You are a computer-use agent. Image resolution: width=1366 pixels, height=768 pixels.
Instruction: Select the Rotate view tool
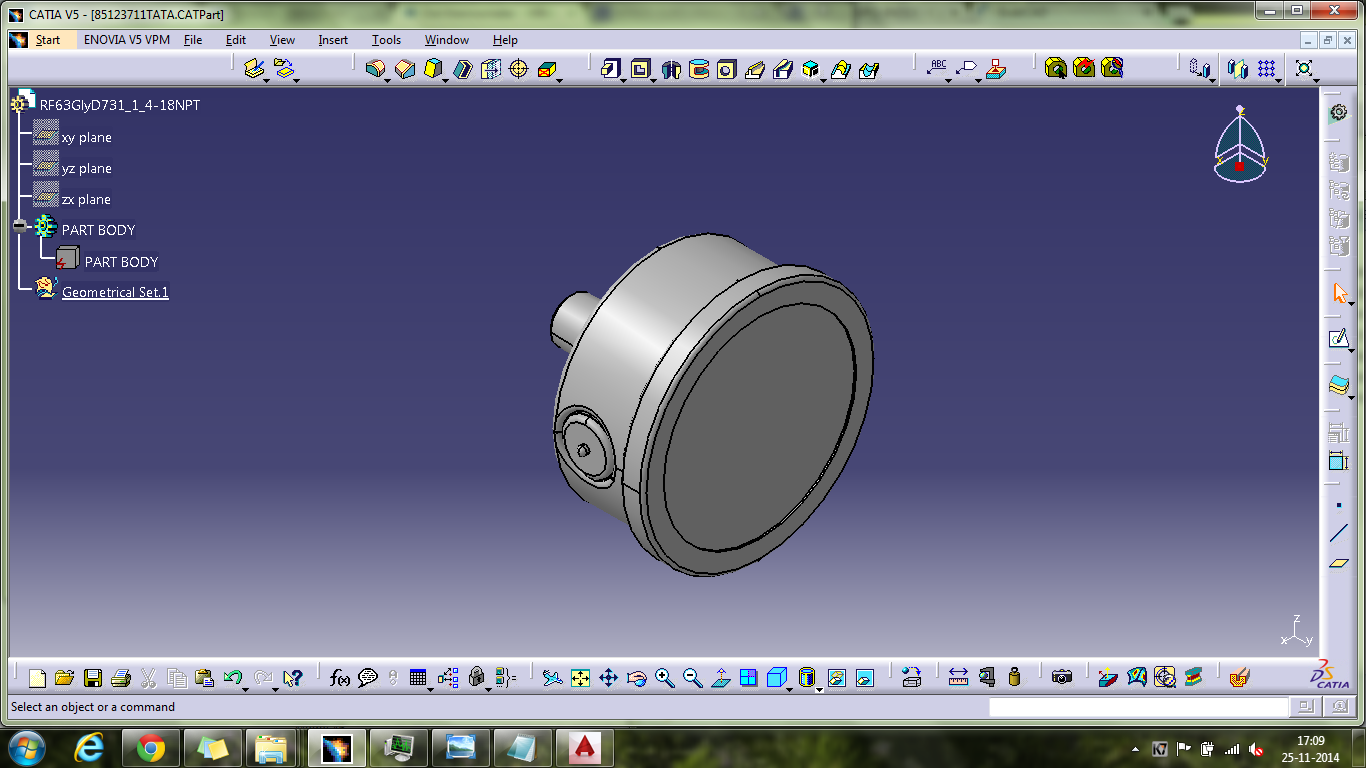pos(637,678)
